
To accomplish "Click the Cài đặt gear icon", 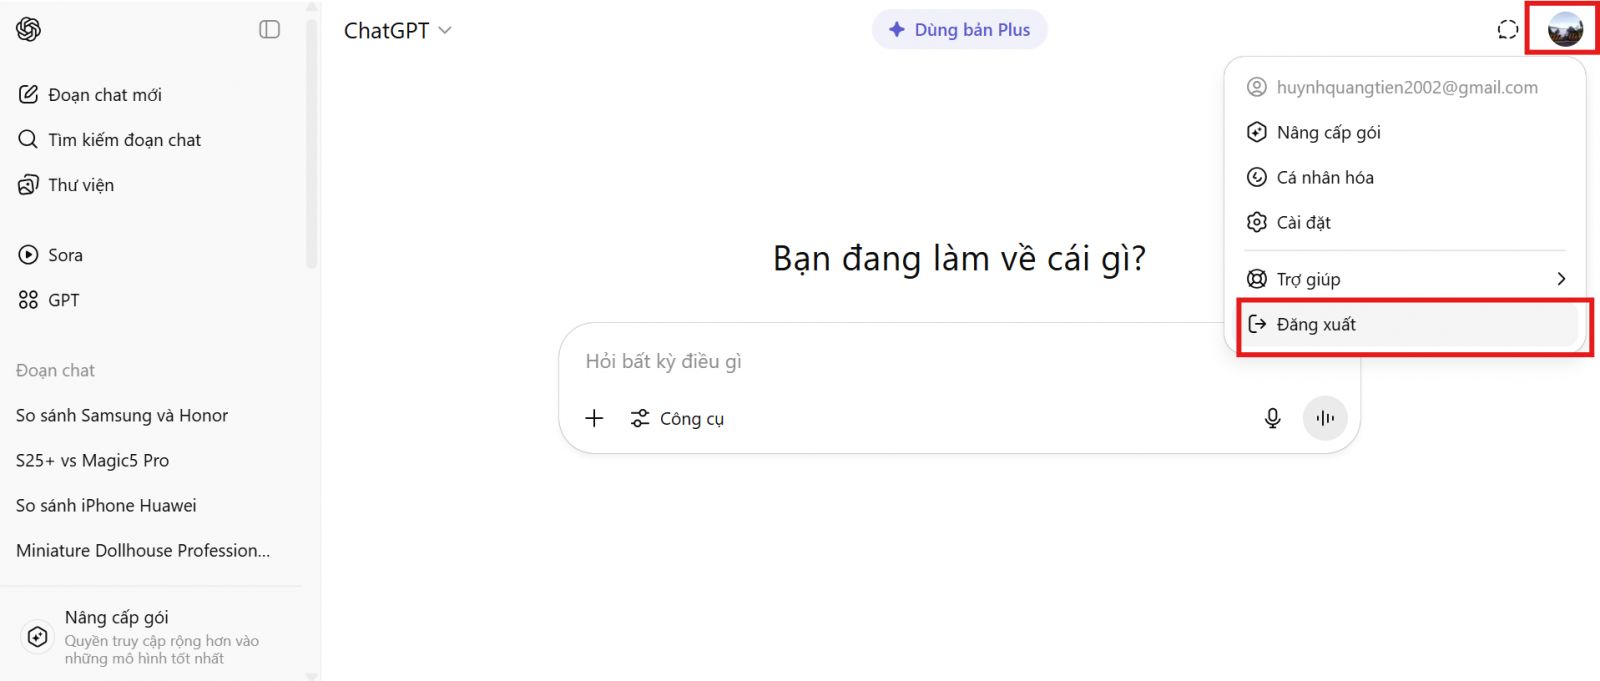I will 1257,222.
